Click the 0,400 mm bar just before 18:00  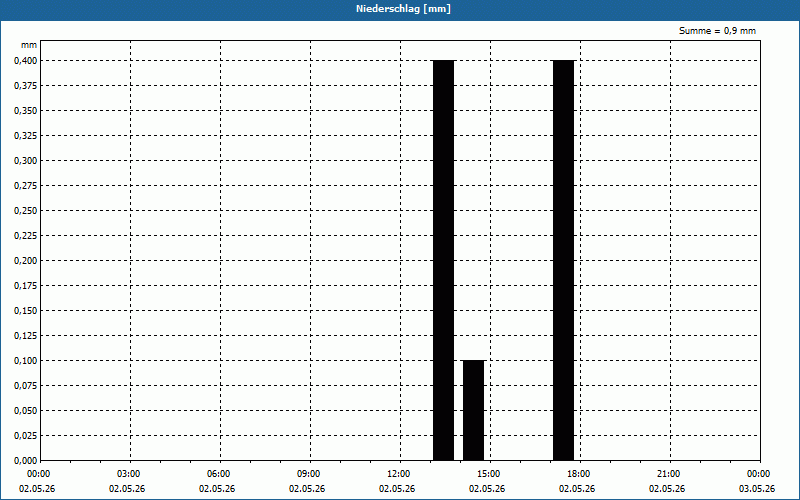564,260
